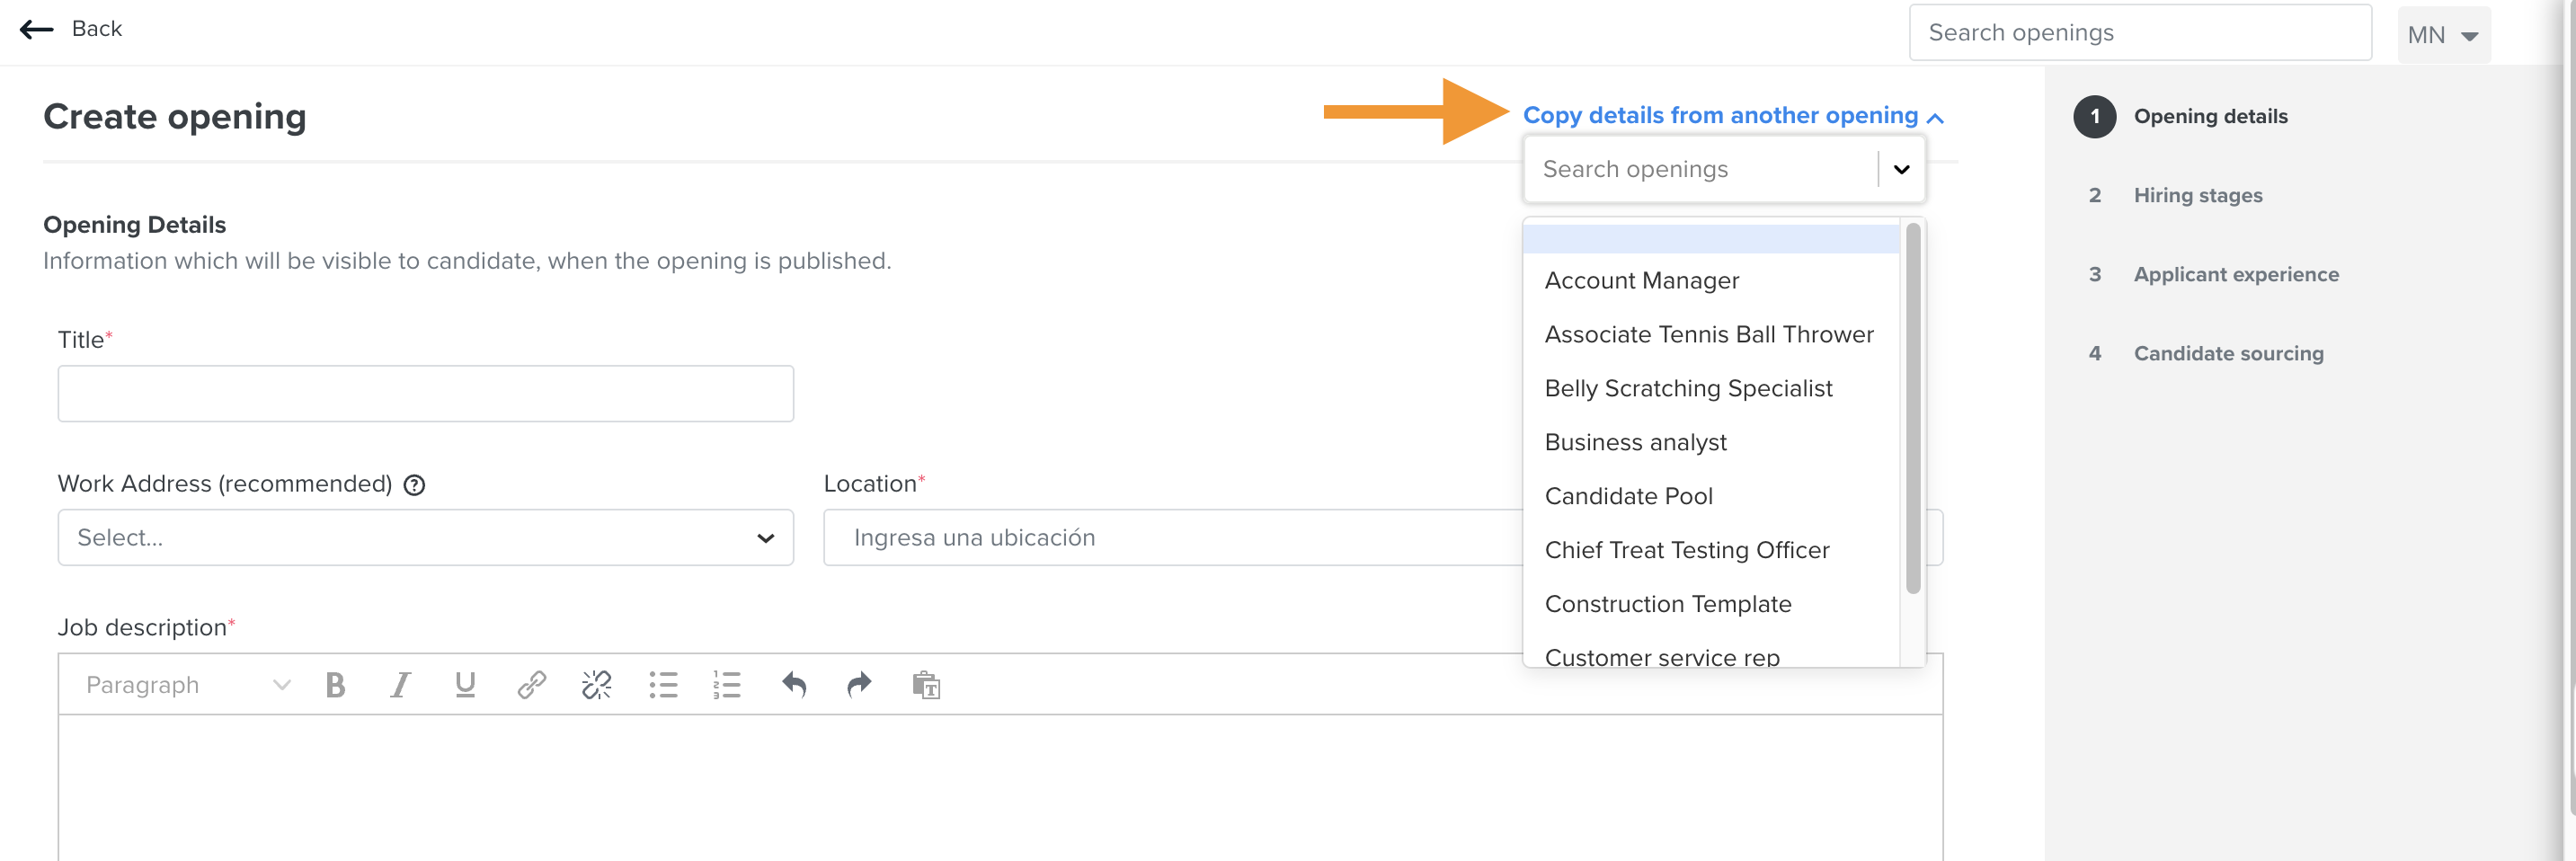2576x861 pixels.
Task: Create a bulleted list
Action: pos(663,685)
